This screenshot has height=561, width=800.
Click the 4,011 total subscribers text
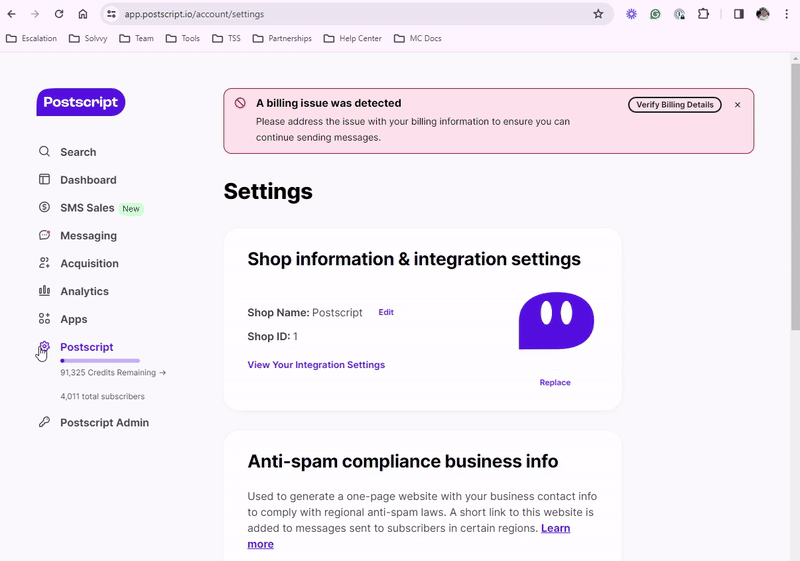tap(103, 396)
